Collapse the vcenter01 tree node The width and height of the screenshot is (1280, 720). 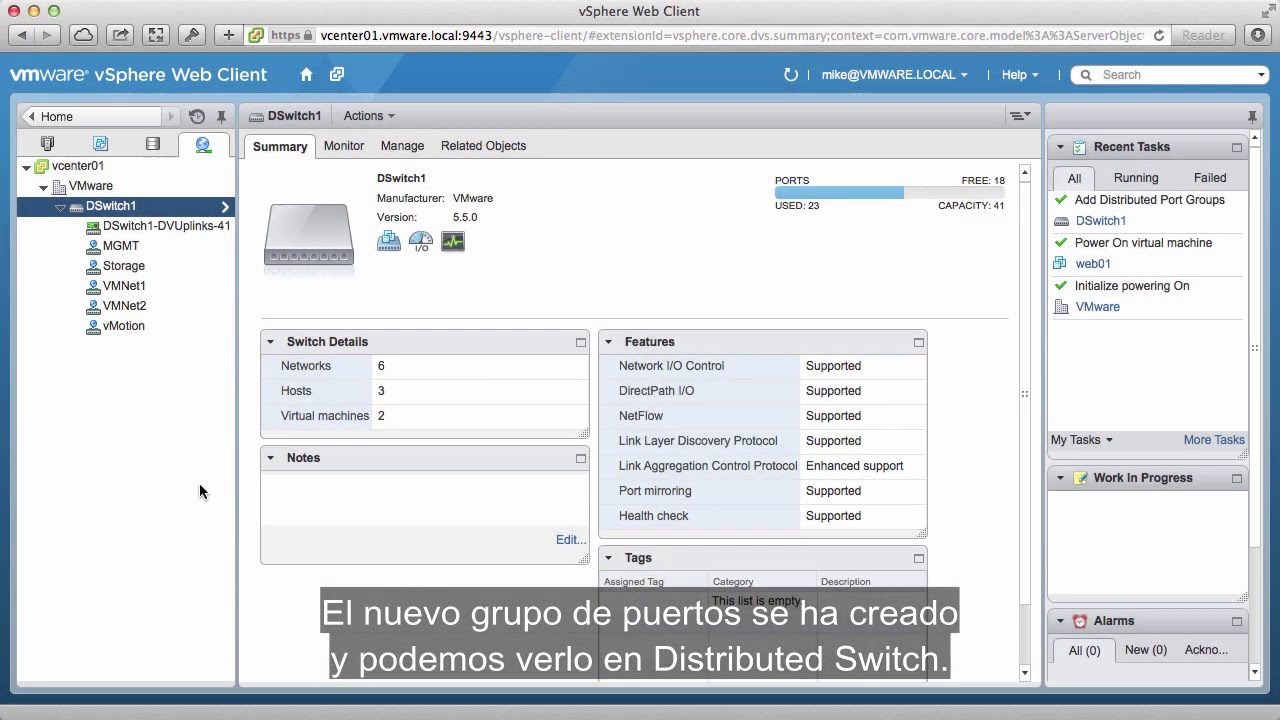pyautogui.click(x=26, y=167)
